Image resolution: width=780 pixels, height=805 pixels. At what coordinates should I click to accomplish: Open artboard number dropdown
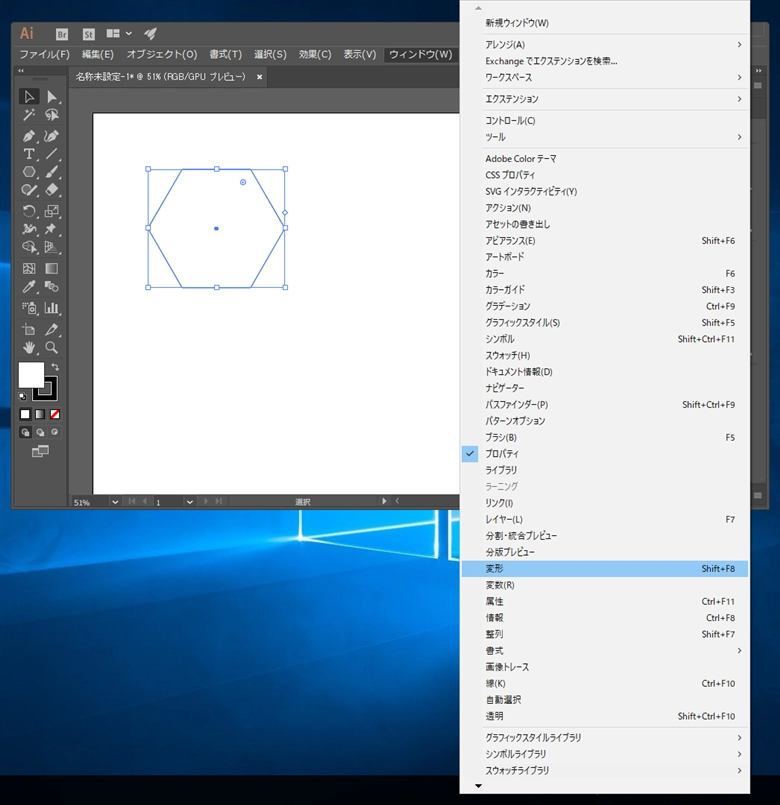coord(189,502)
